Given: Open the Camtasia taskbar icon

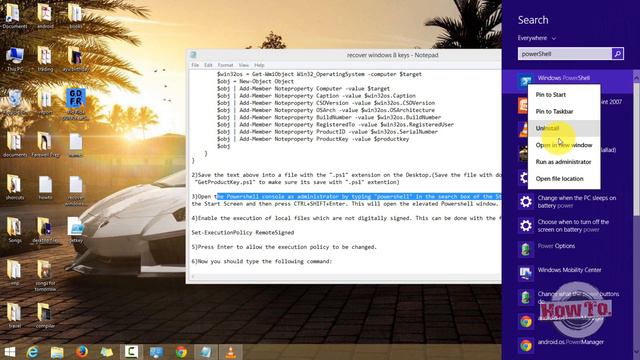Looking at the screenshot, I should 131,352.
